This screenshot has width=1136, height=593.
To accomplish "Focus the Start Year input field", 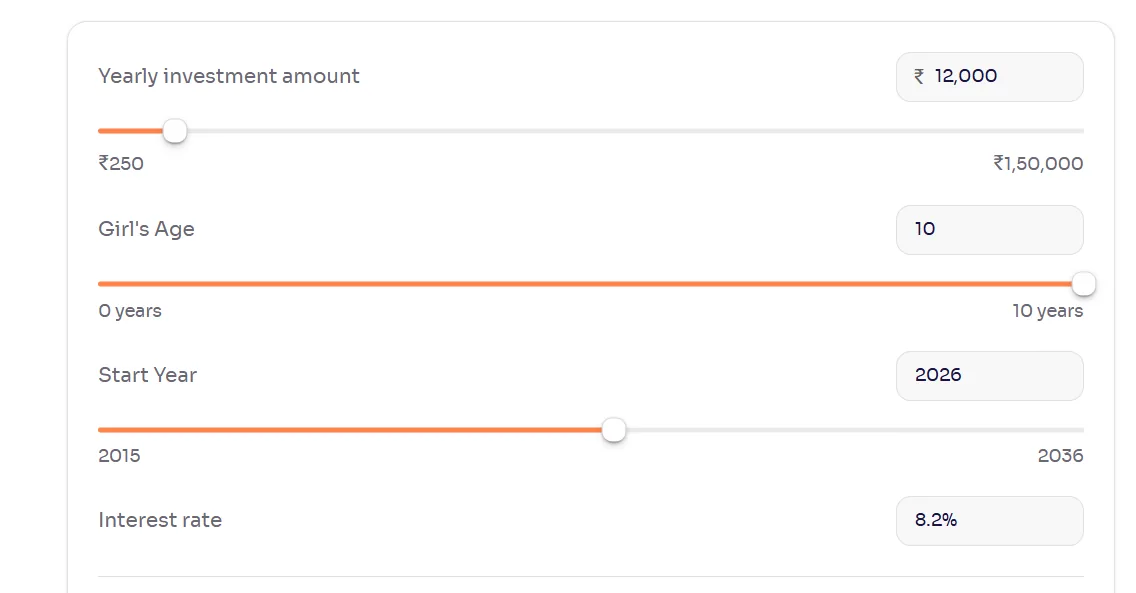I will 989,376.
